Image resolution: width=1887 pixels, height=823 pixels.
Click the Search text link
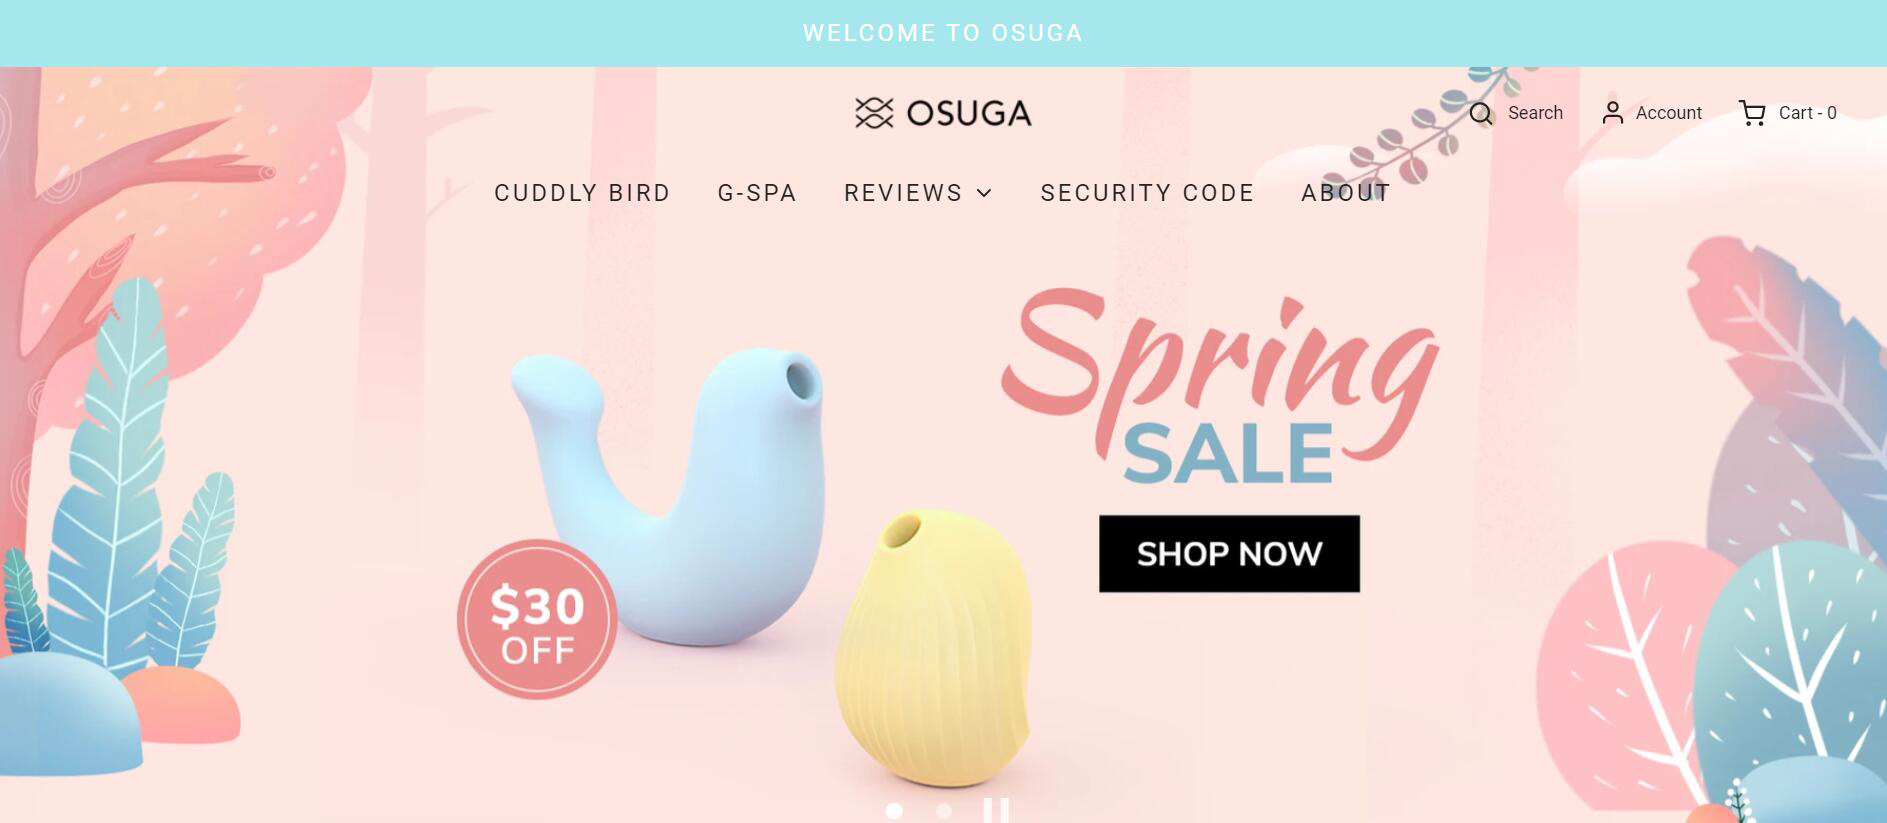[x=1535, y=113]
